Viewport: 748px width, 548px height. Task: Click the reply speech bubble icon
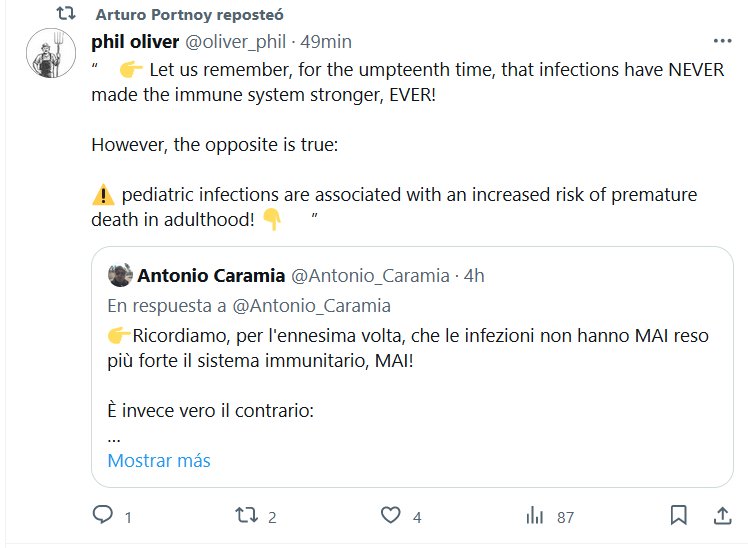pos(103,516)
